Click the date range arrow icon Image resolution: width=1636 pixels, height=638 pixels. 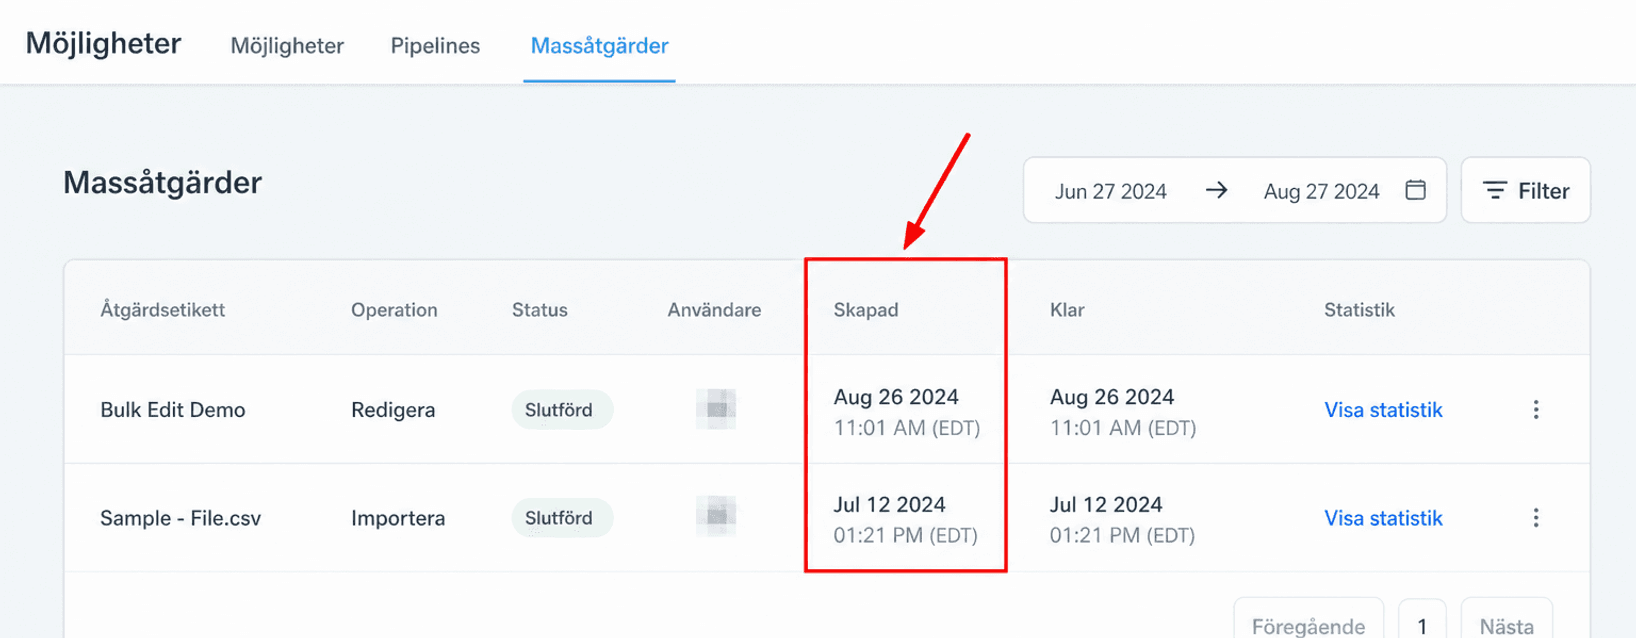tap(1216, 190)
